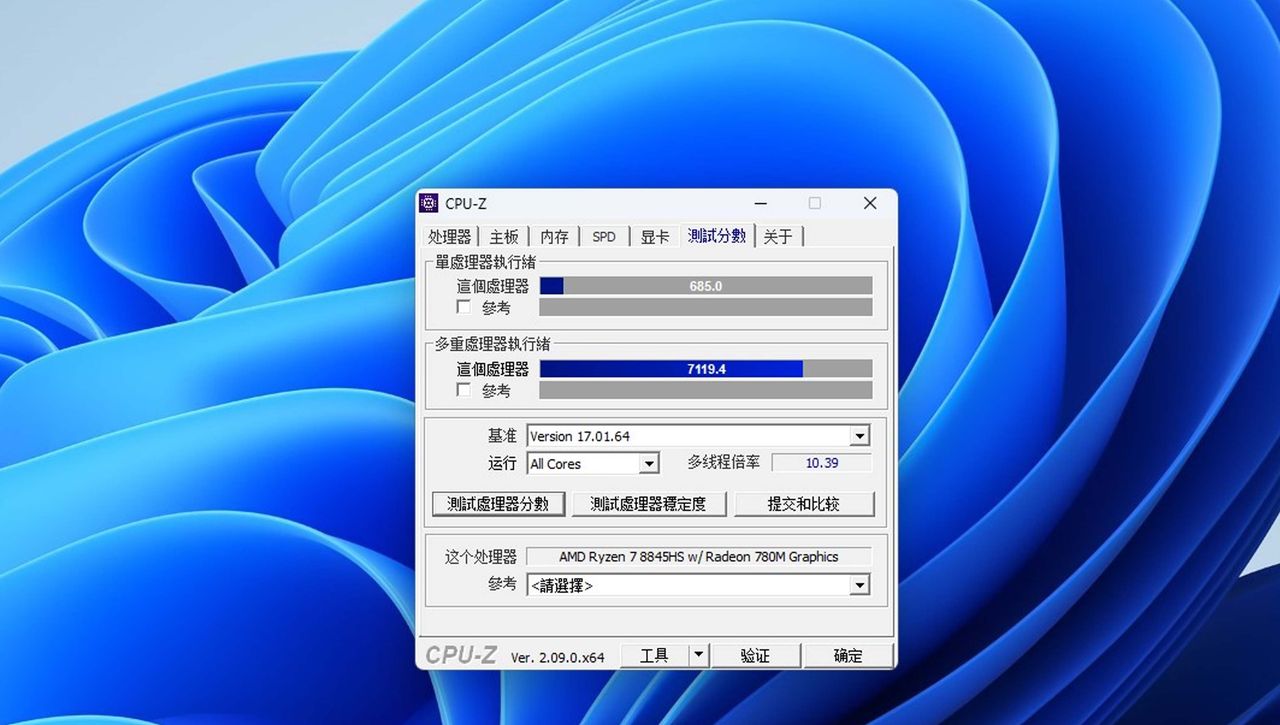The width and height of the screenshot is (1280, 725).
Task: Click the 验证 button
Action: [756, 656]
